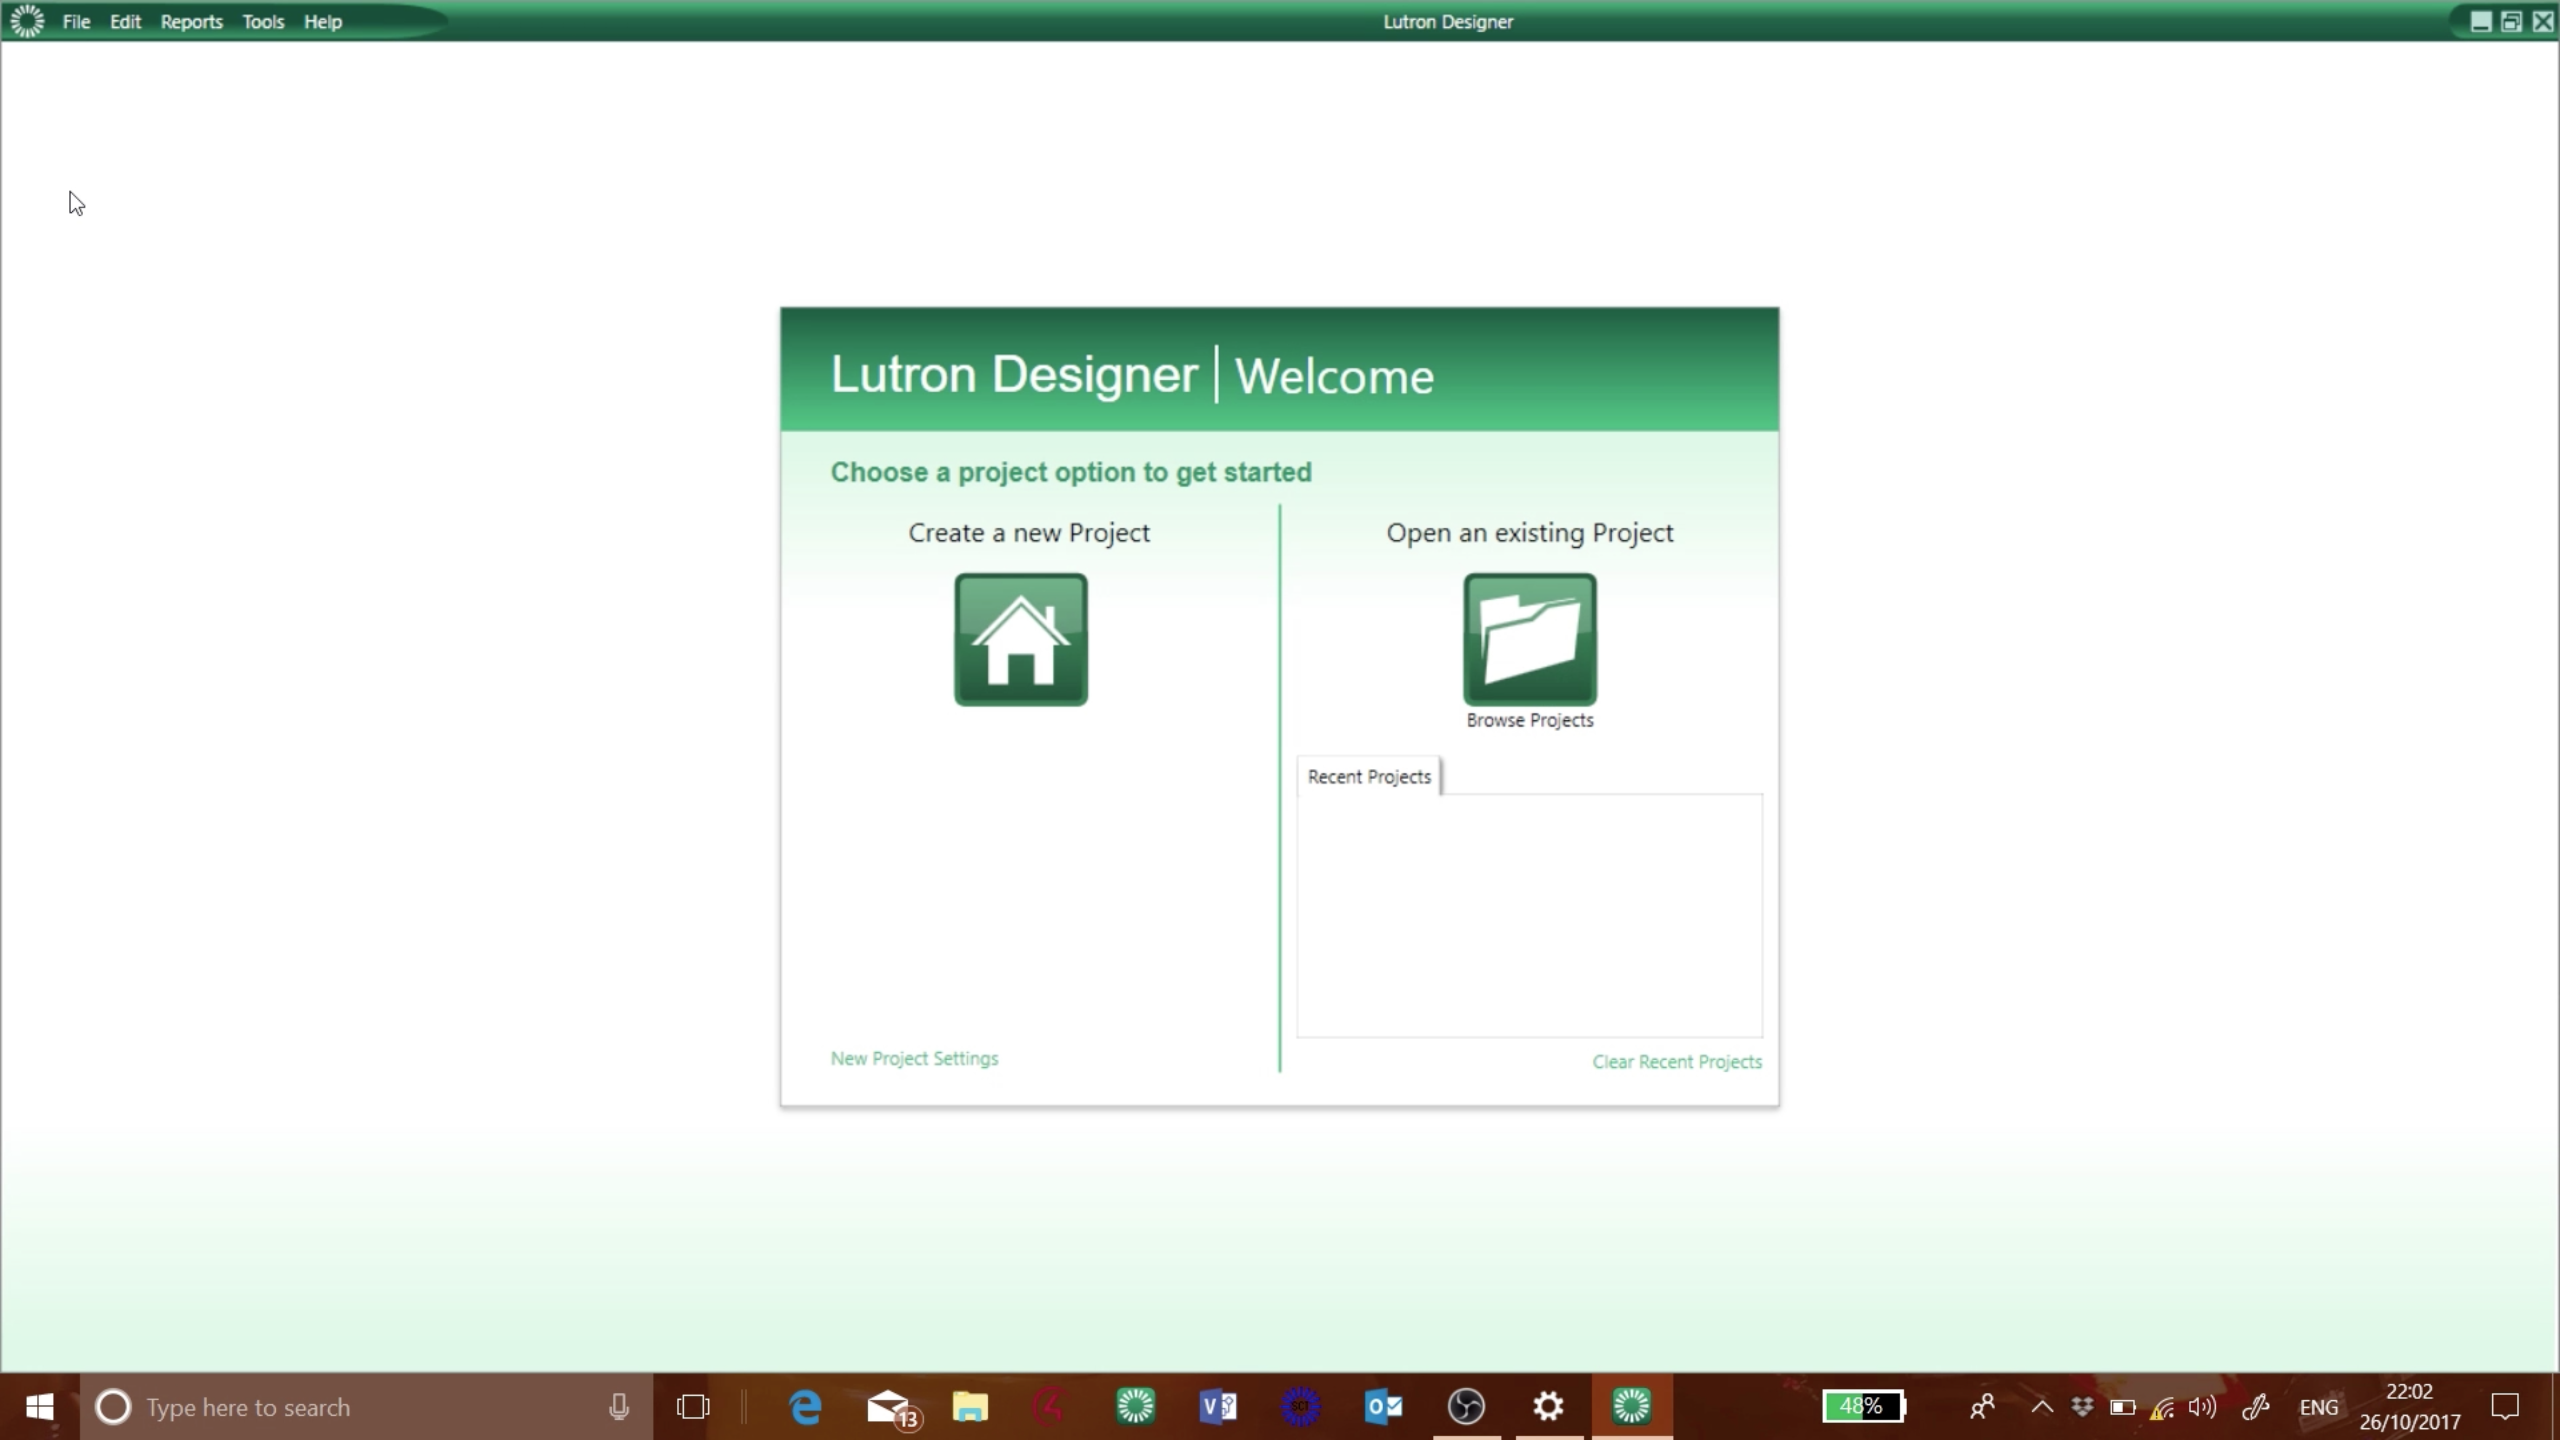This screenshot has height=1440, width=2560.
Task: Open the first Lutron app icon in taskbar
Action: click(1135, 1407)
